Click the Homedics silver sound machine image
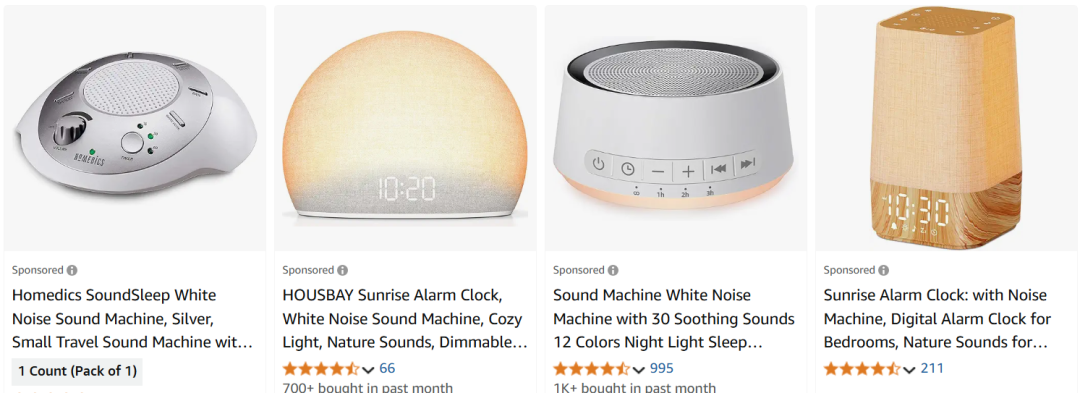This screenshot has height=393, width=1080. tap(135, 128)
